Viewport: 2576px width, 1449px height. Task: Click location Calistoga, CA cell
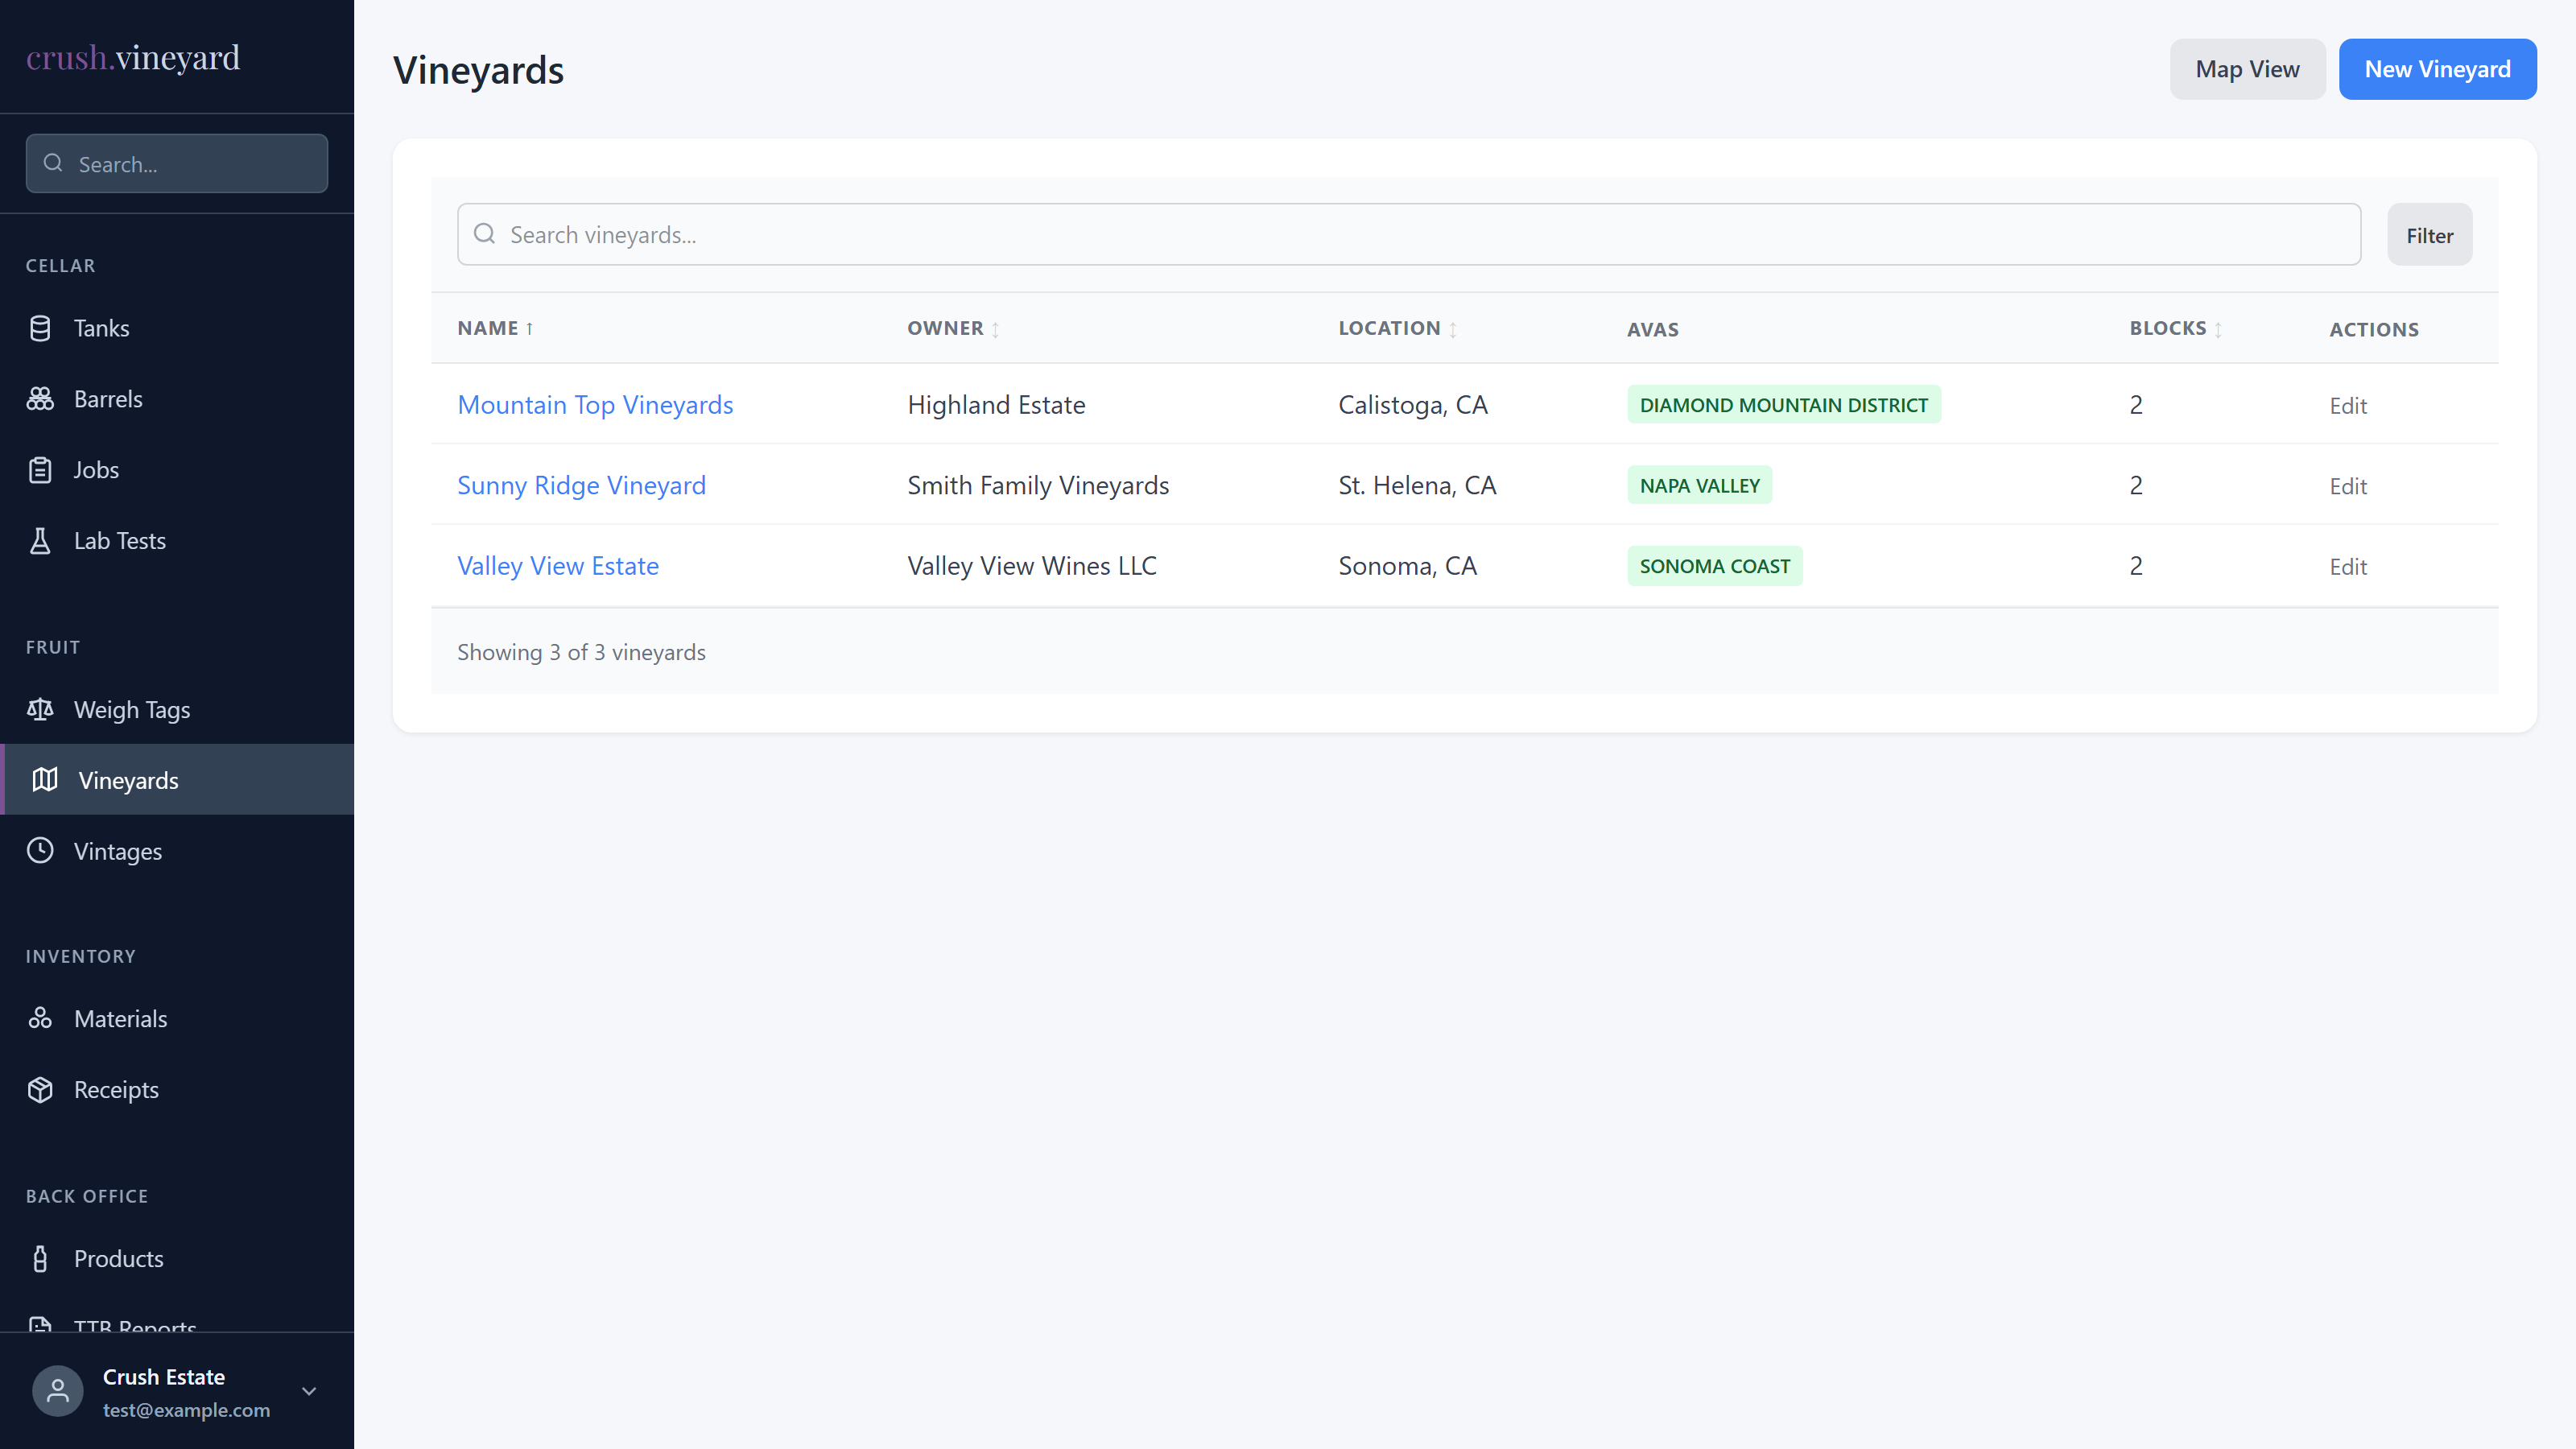pos(1413,405)
